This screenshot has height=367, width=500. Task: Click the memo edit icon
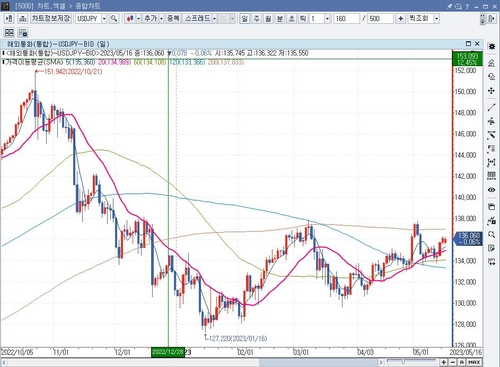tap(491, 248)
